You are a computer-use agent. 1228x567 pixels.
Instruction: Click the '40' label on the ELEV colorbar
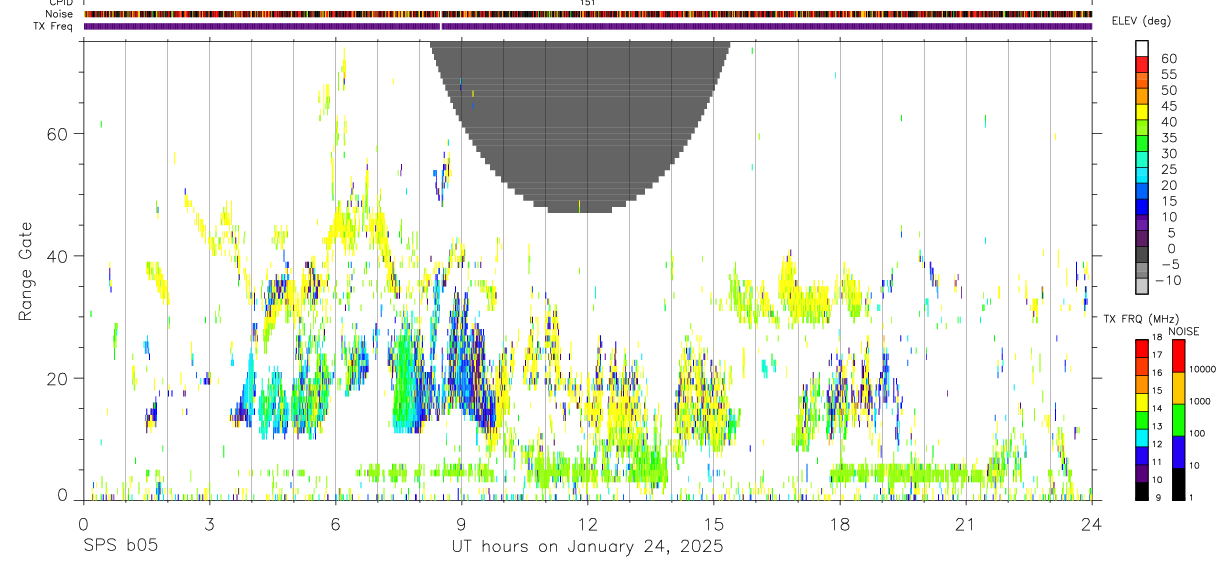click(1168, 122)
